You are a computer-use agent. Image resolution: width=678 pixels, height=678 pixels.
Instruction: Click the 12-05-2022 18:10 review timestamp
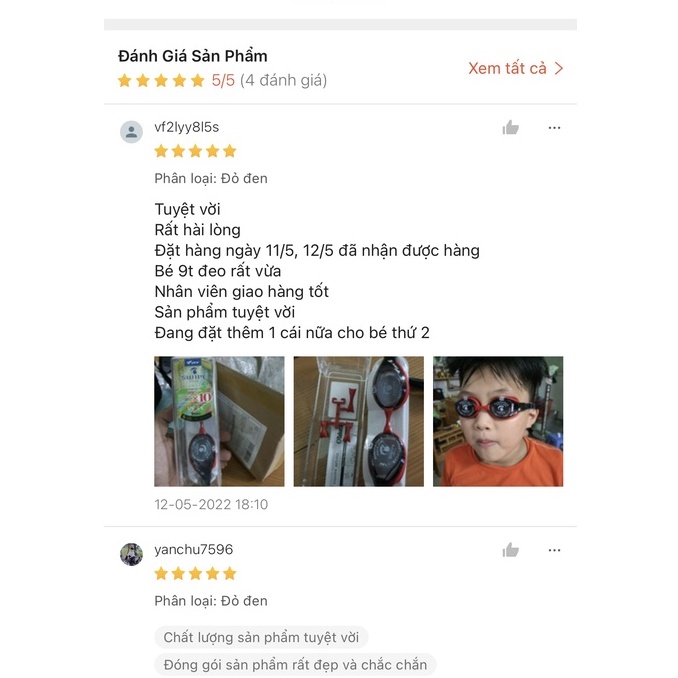tap(211, 504)
